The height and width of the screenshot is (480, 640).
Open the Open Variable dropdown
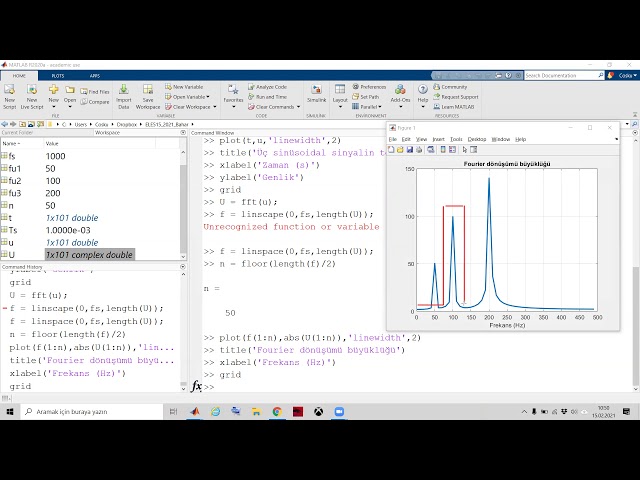pos(187,97)
